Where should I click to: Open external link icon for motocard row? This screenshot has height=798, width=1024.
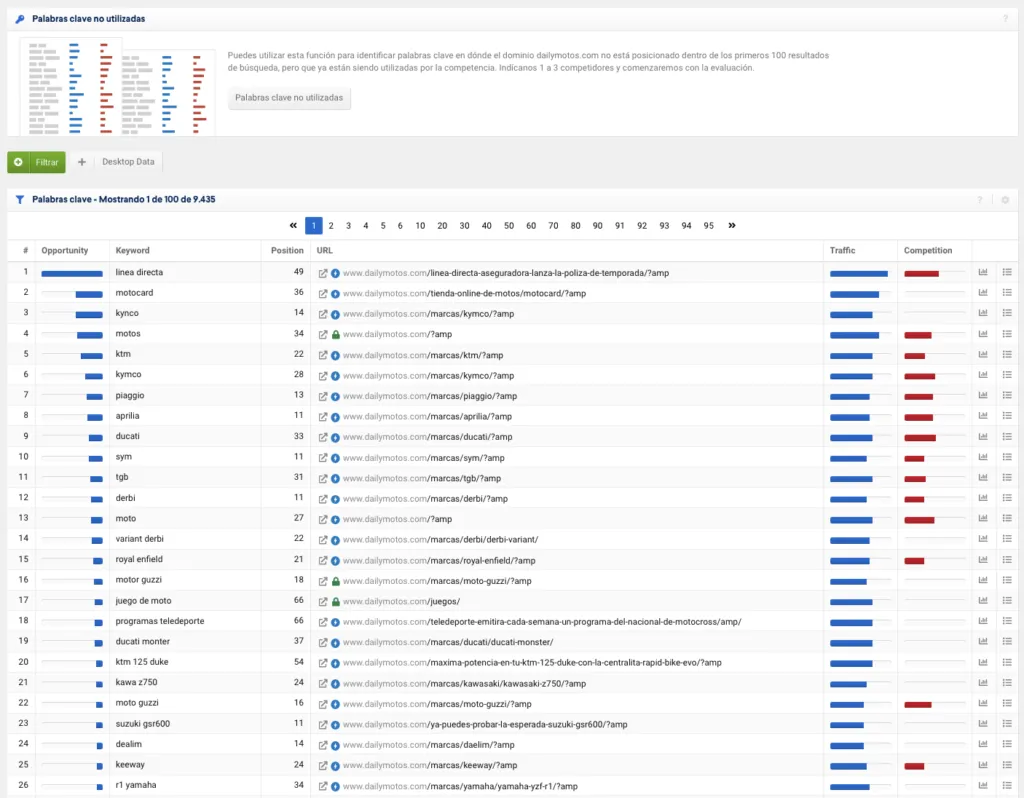[x=323, y=294]
